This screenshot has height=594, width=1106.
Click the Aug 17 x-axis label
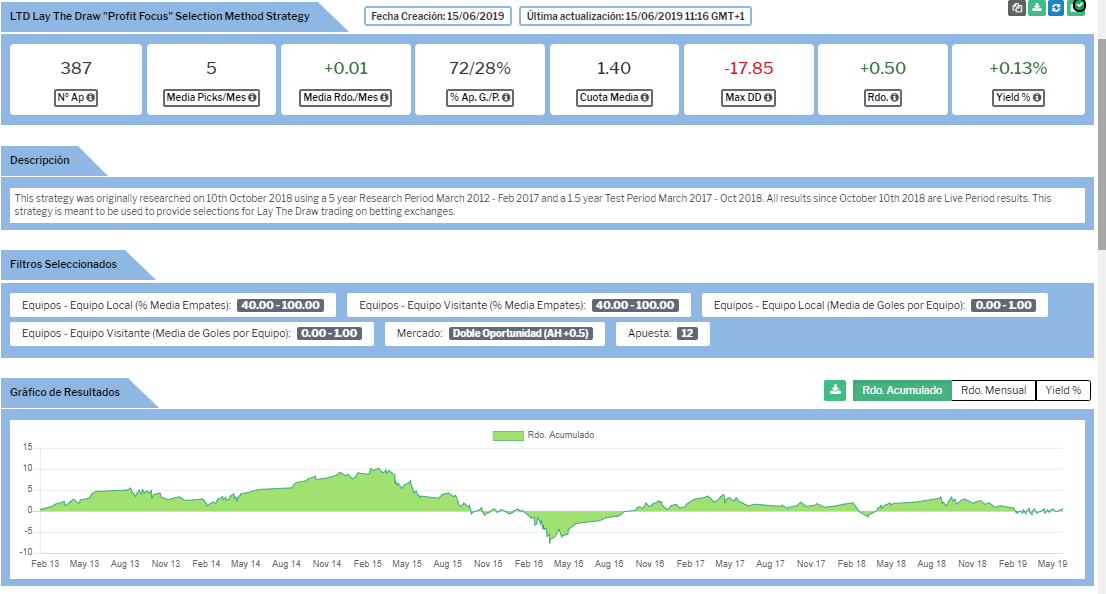click(770, 564)
